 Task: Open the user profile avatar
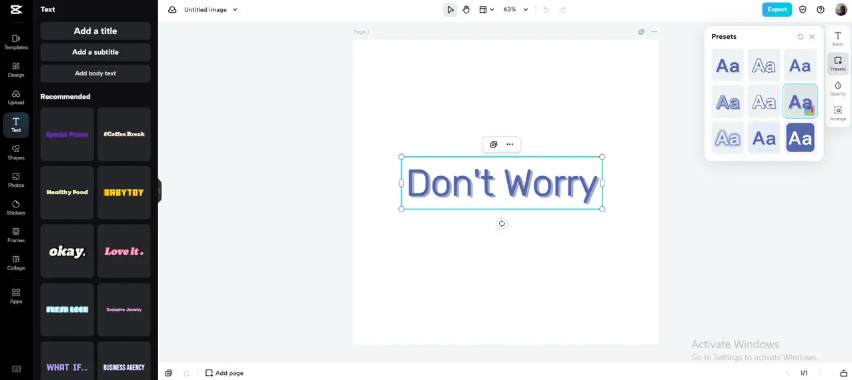[841, 9]
